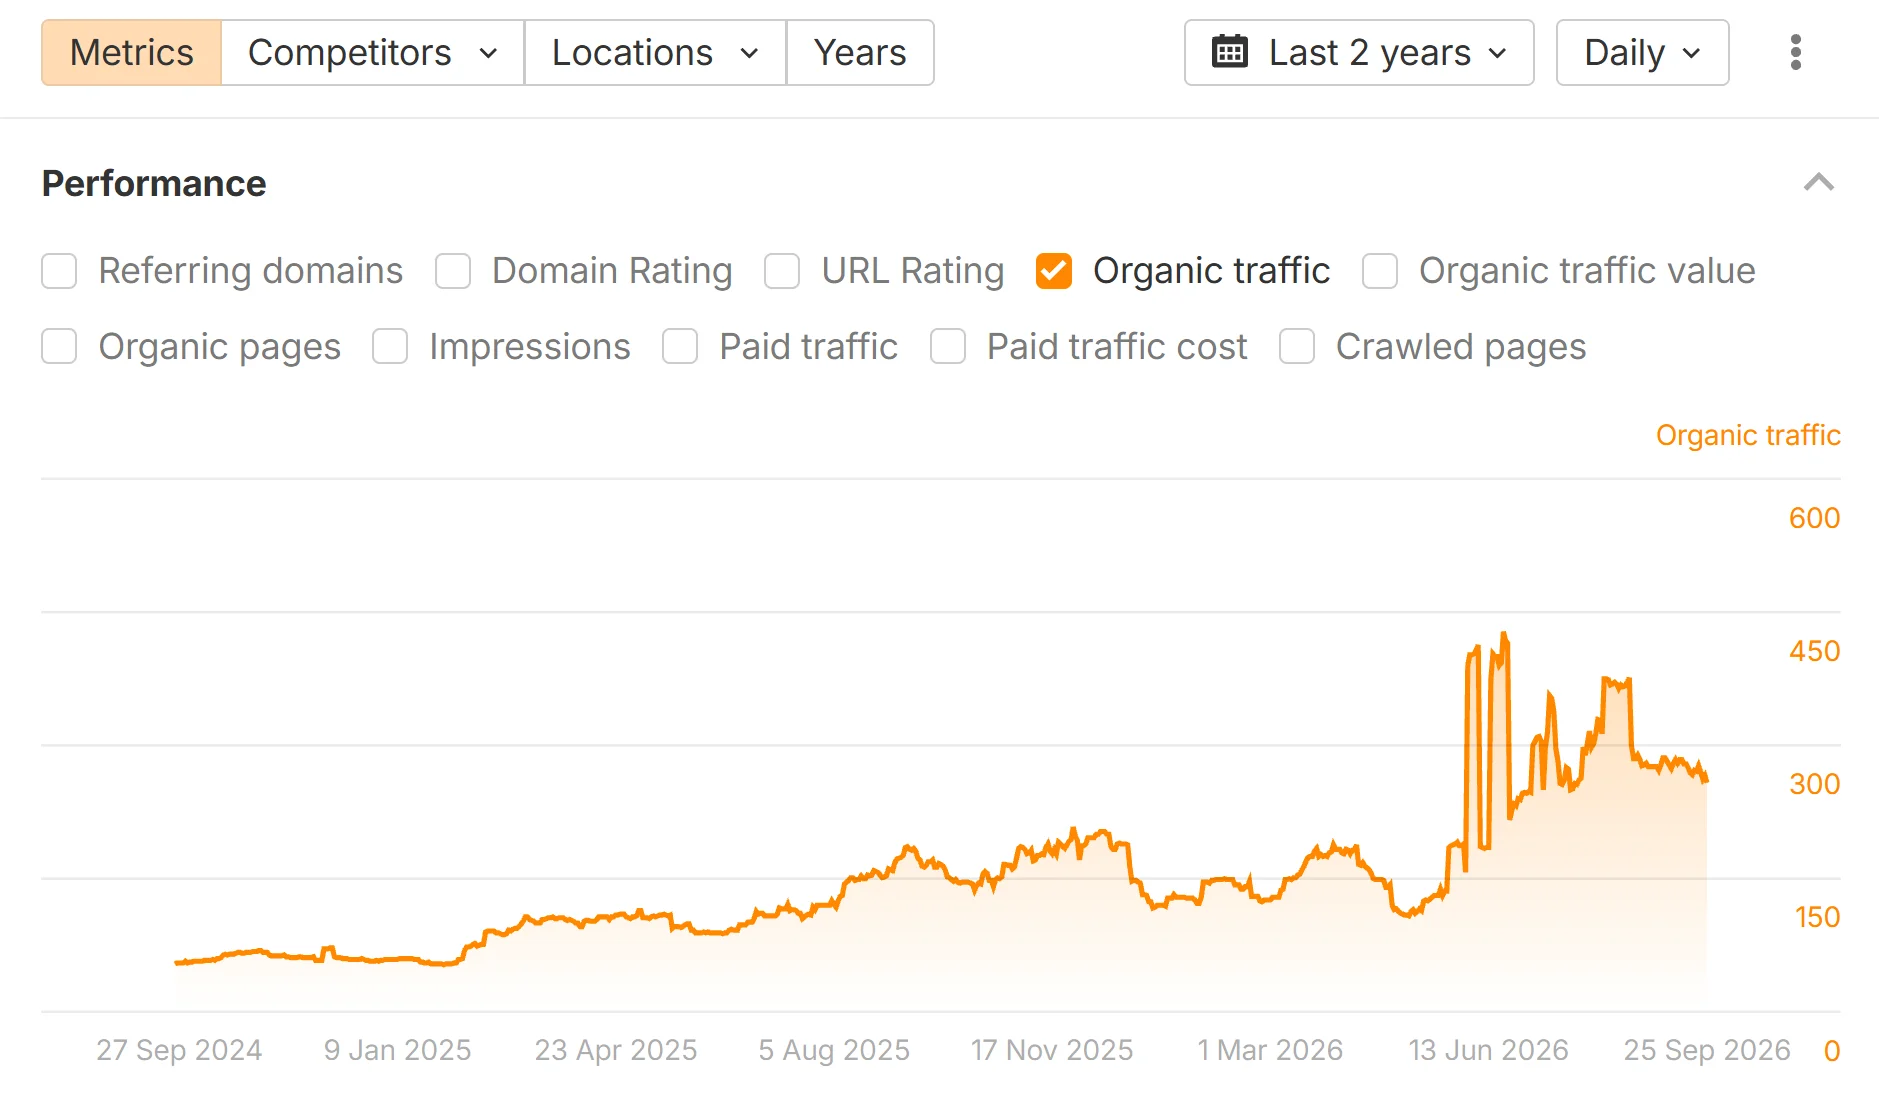Click the highest traffic peak on chart
Viewport: 1879px width, 1097px height.
point(1504,634)
